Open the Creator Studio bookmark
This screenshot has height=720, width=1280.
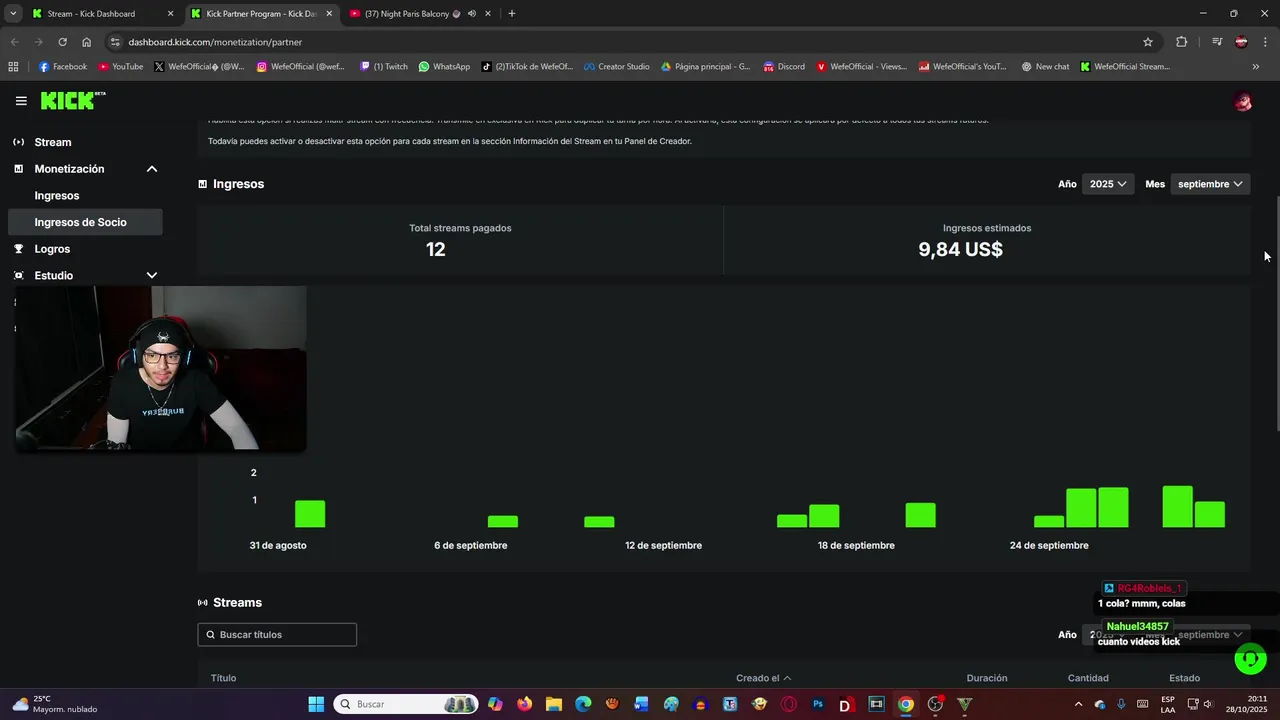tap(616, 67)
